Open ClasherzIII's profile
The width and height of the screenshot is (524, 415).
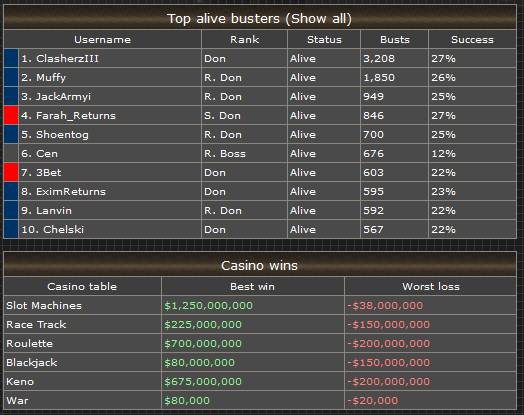68,58
